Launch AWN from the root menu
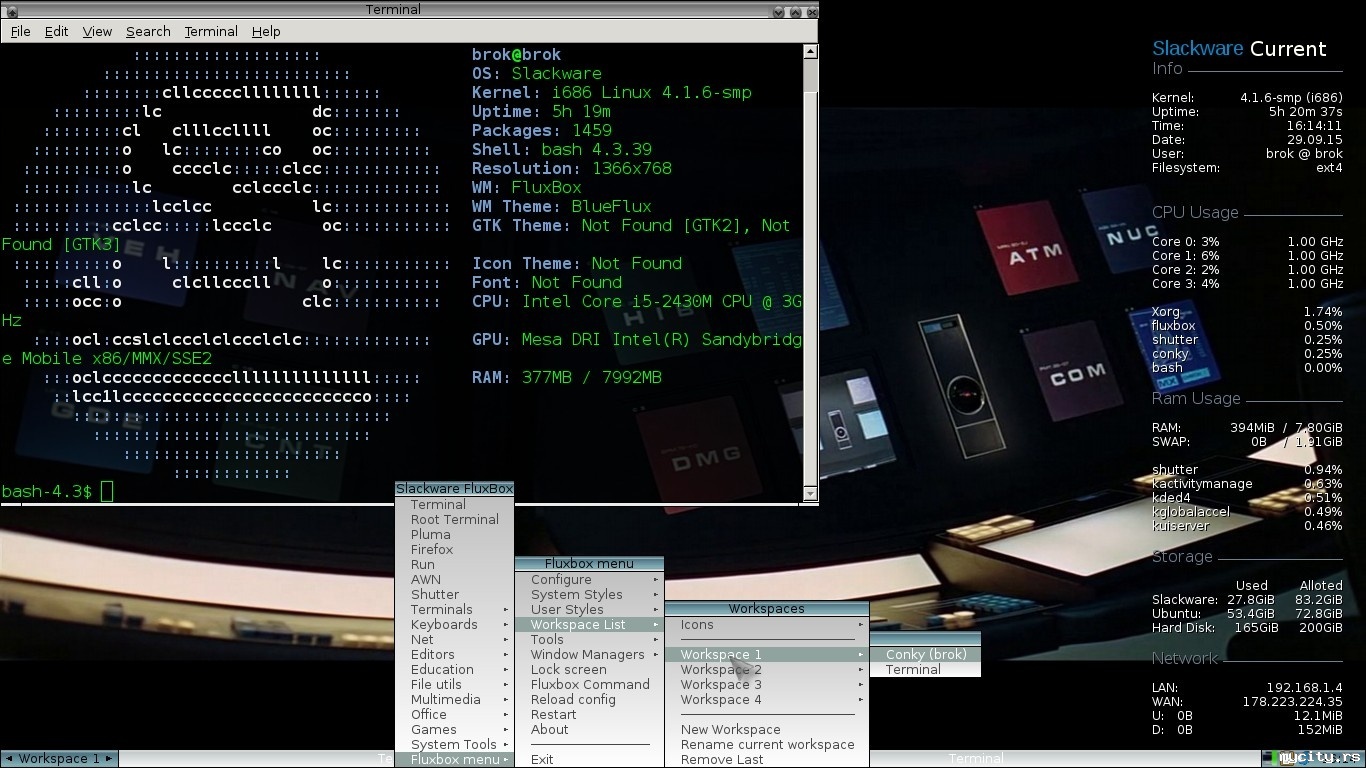Image resolution: width=1366 pixels, height=768 pixels. pos(454,580)
